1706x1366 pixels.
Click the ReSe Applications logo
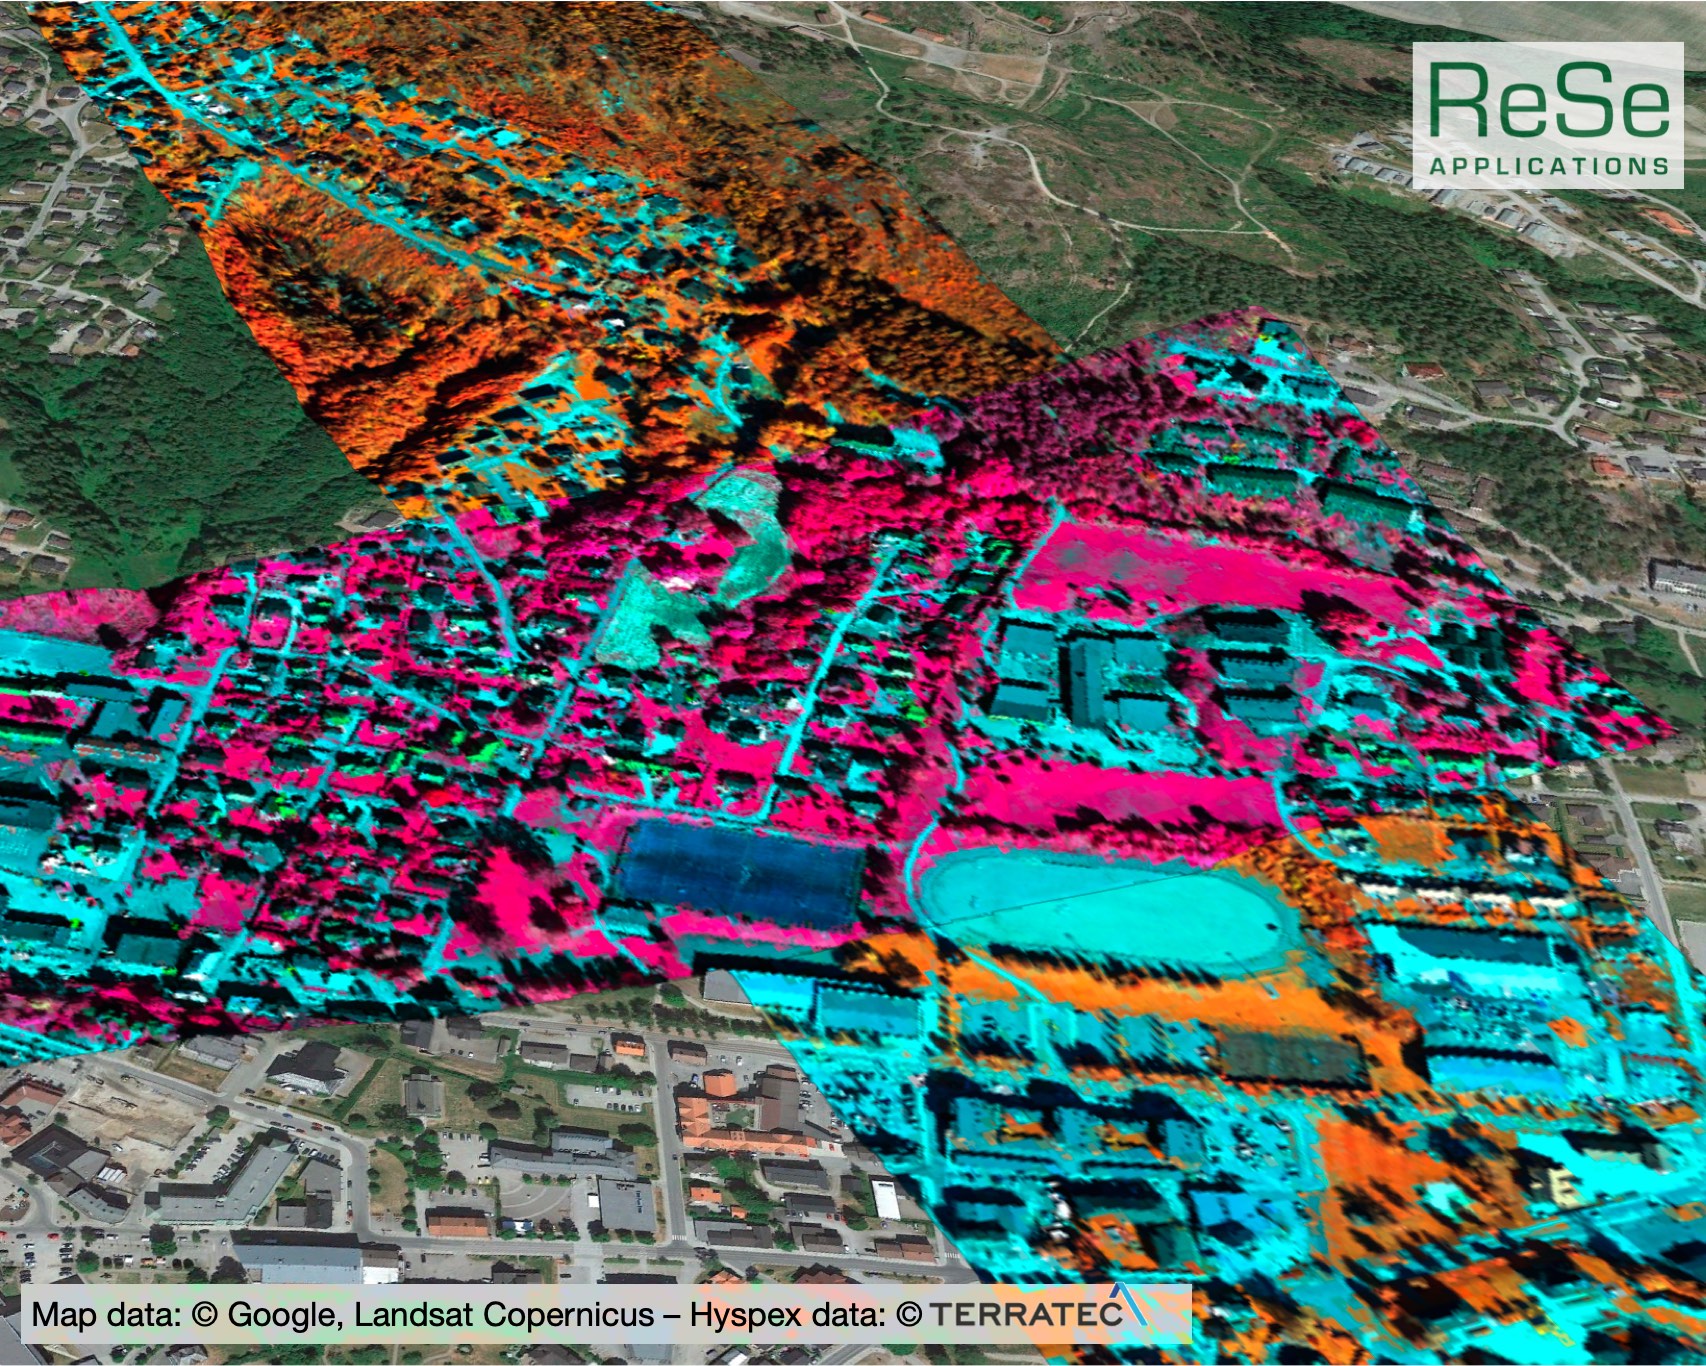point(1548,115)
